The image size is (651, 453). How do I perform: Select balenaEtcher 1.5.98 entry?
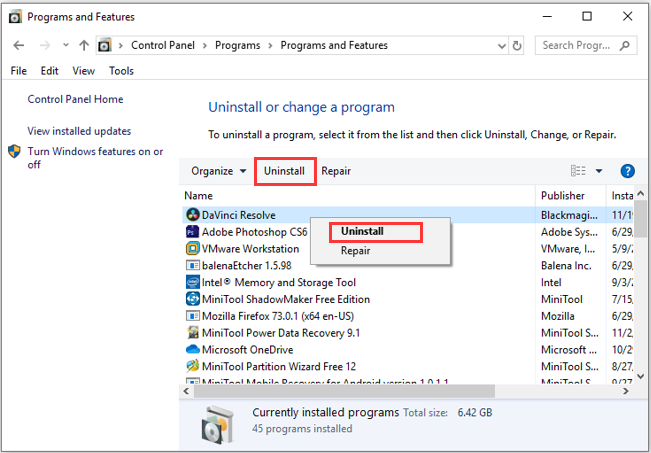click(247, 266)
